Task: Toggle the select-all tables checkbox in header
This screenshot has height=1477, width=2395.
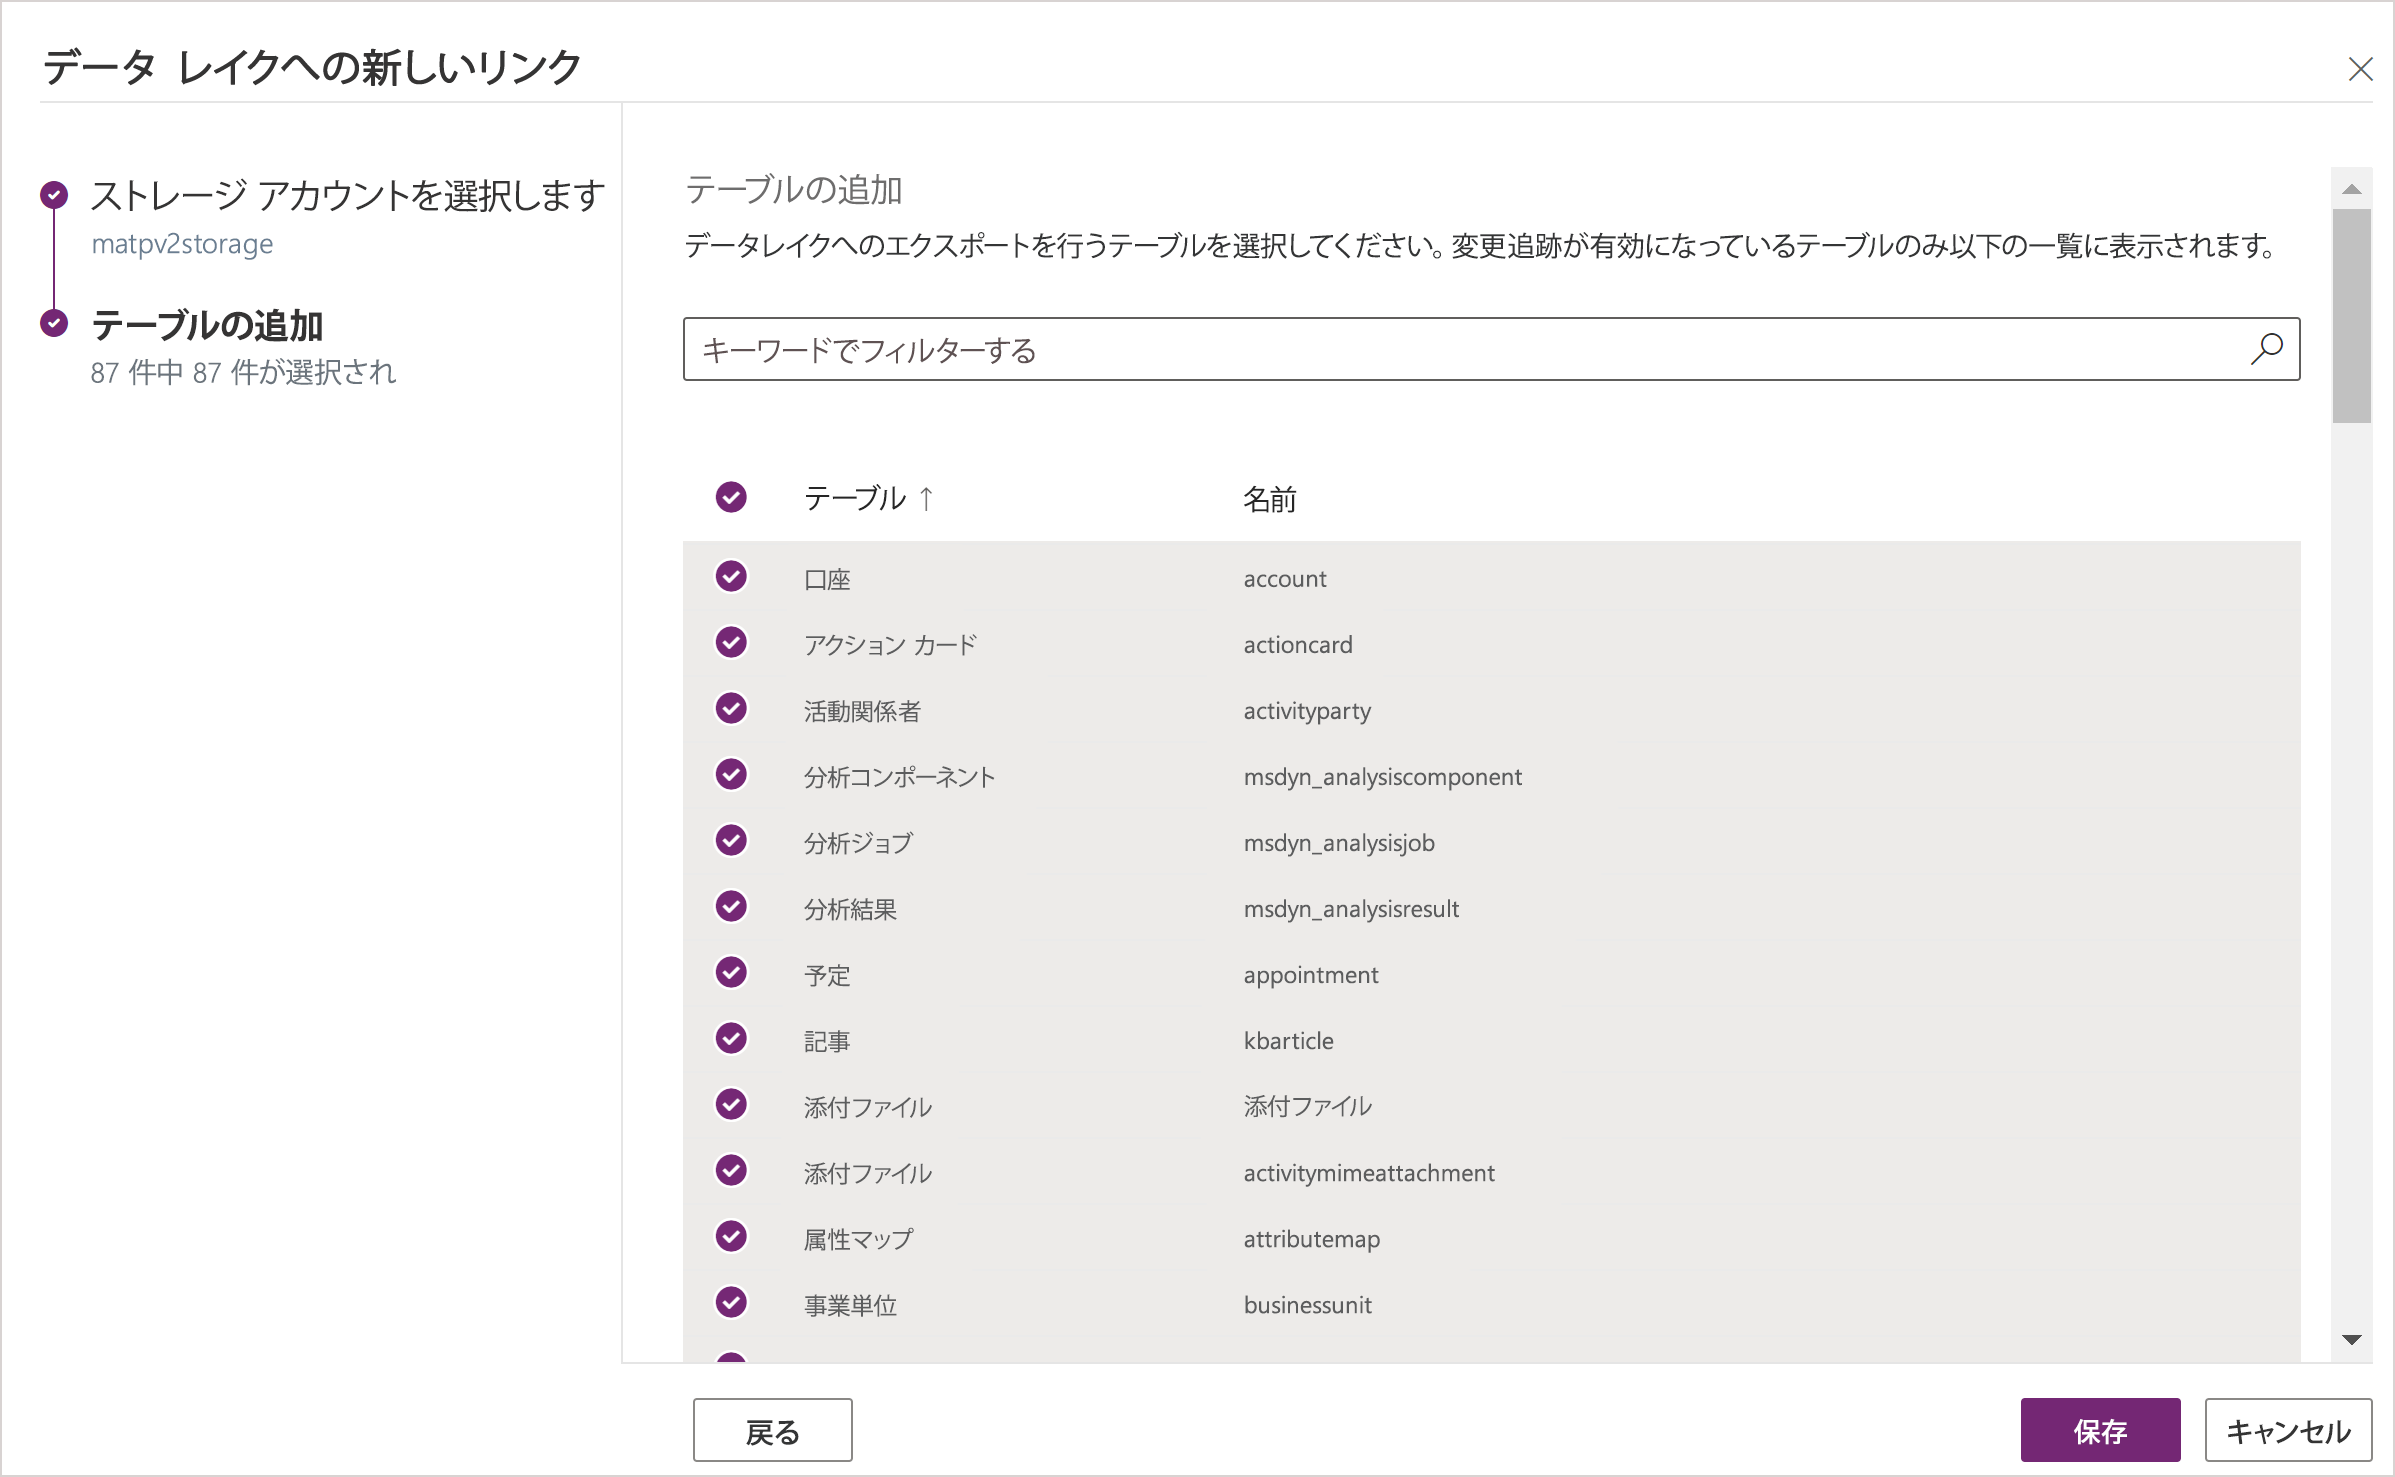Action: [x=731, y=497]
